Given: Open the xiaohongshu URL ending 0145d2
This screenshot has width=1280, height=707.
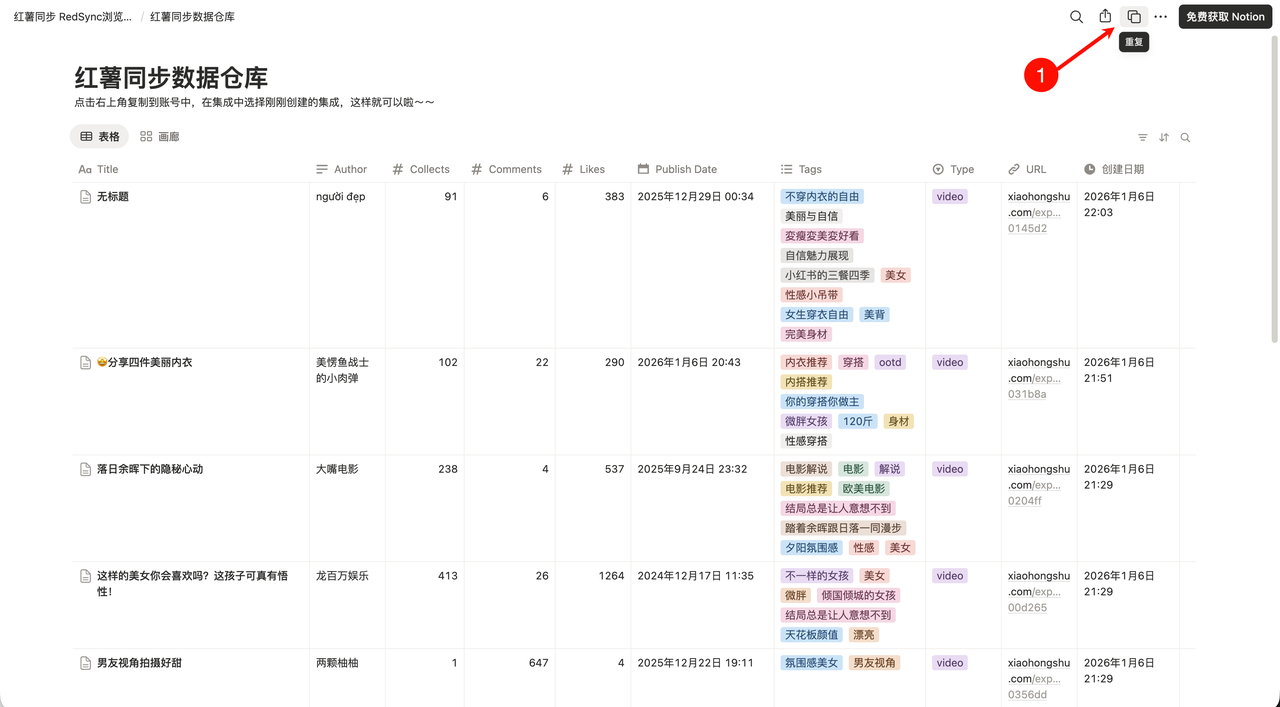Looking at the screenshot, I should coord(1038,212).
